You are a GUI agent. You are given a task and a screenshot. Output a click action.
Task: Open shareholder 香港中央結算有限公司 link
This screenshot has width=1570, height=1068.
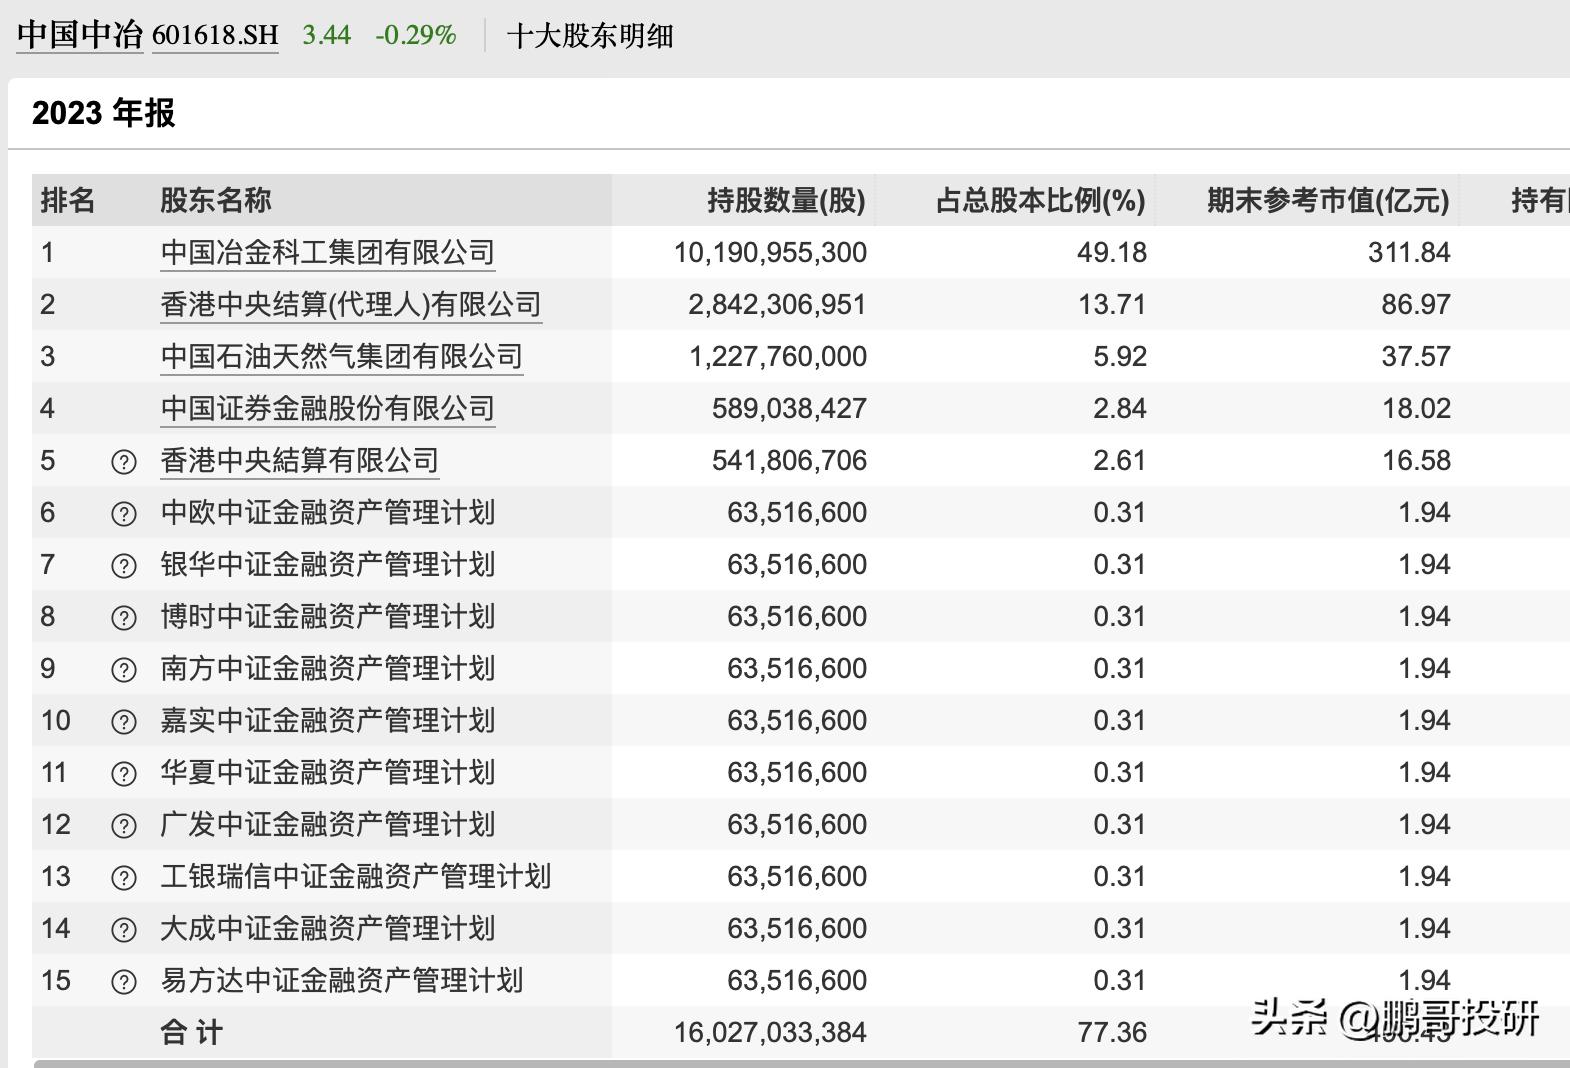[x=300, y=461]
